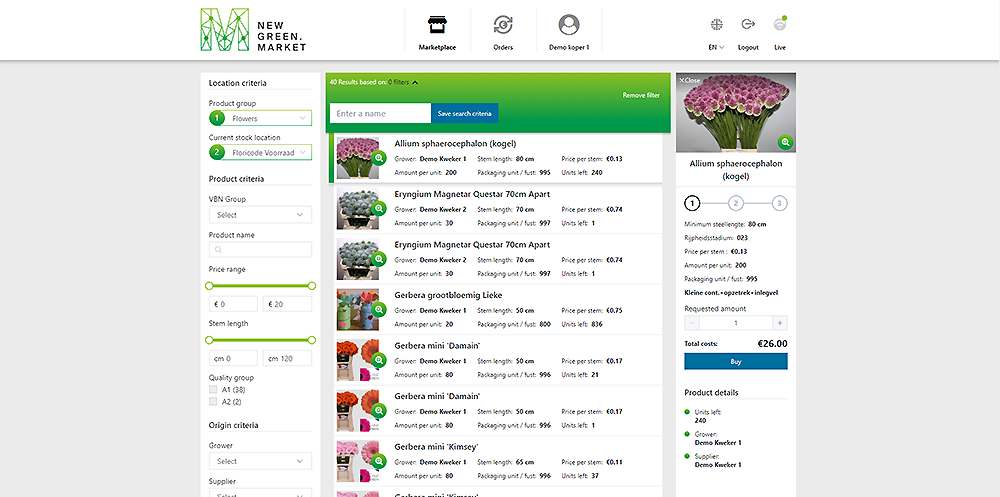Click the globe language icon

click(x=716, y=24)
